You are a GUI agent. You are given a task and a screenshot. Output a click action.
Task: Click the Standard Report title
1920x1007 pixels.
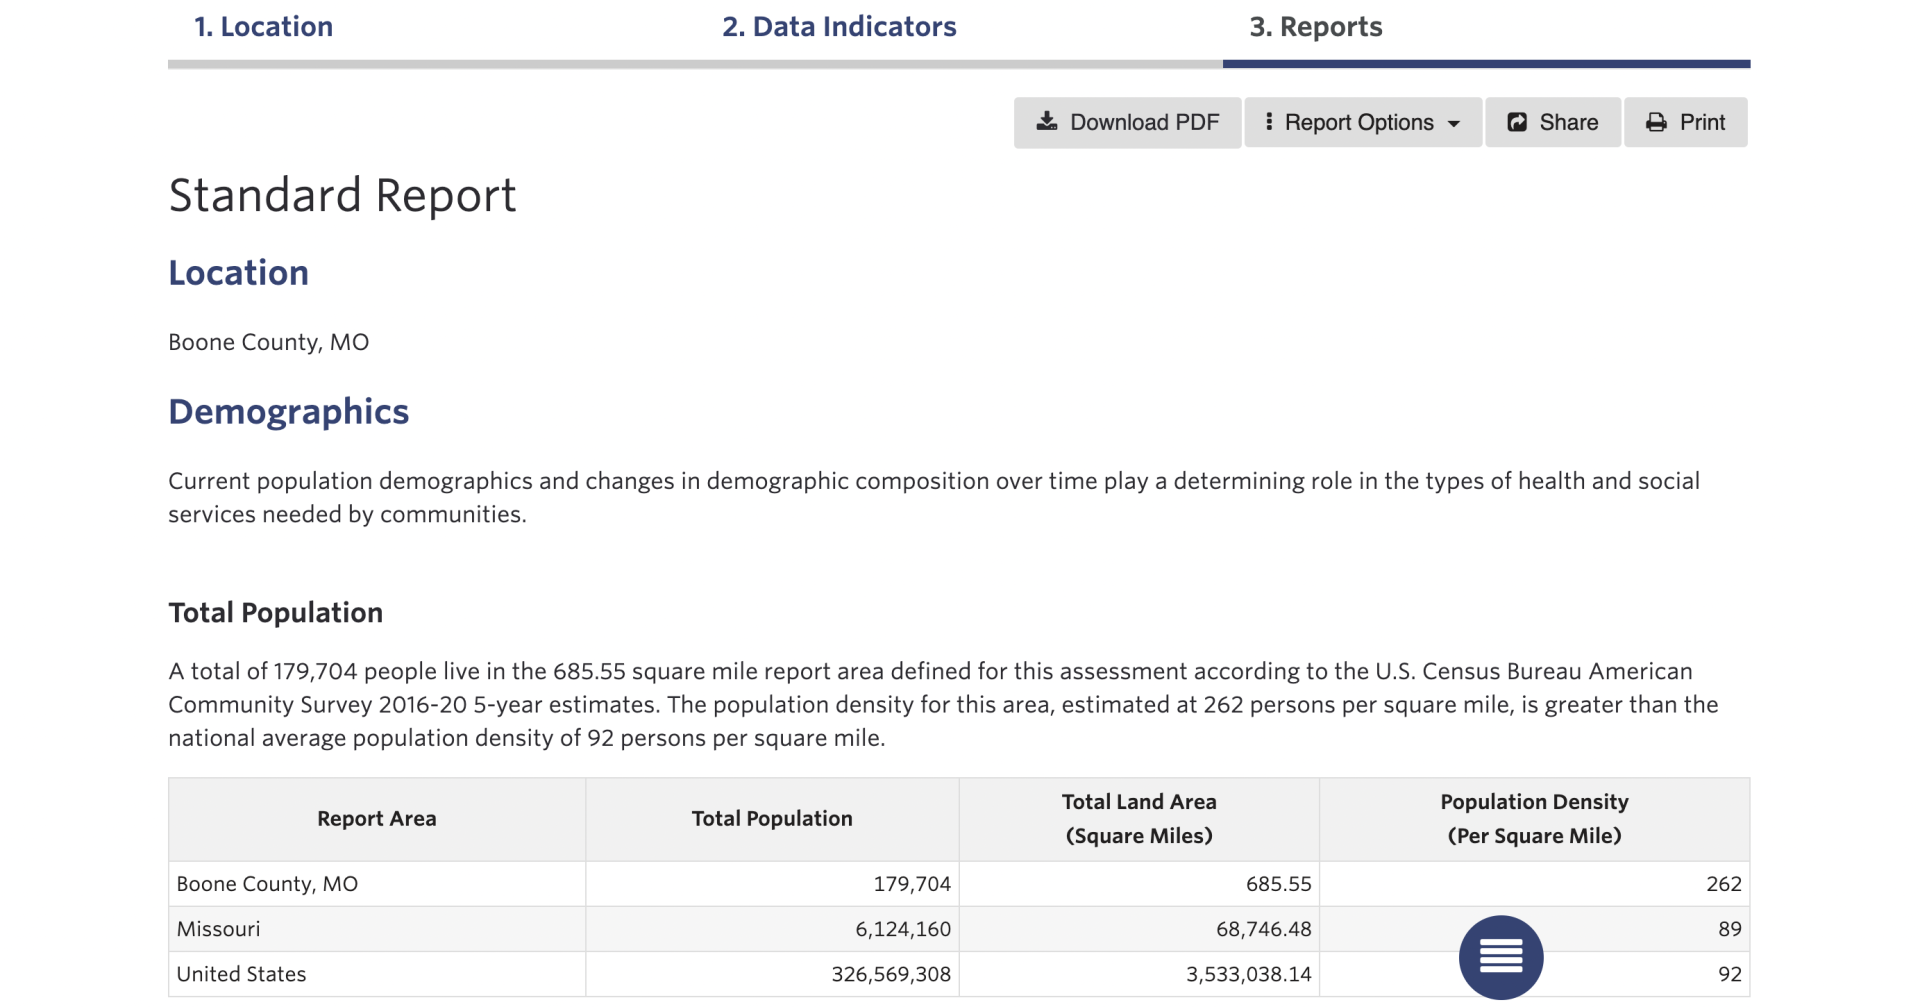click(x=342, y=195)
